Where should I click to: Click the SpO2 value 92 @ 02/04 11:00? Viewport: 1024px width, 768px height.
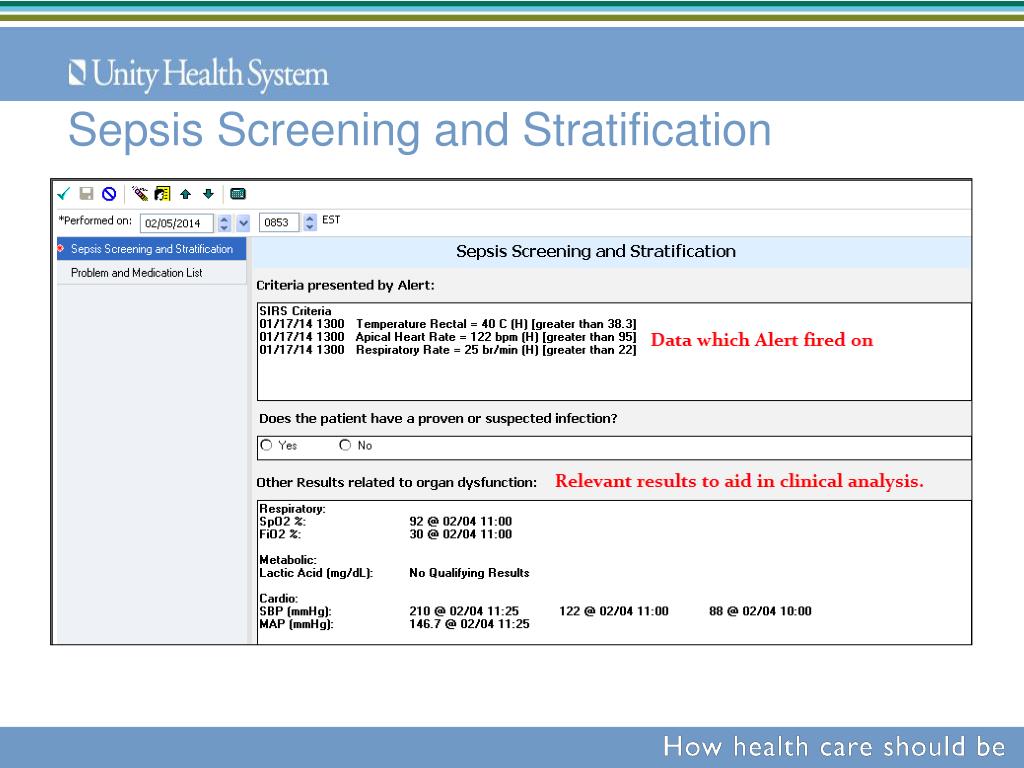[x=460, y=521]
